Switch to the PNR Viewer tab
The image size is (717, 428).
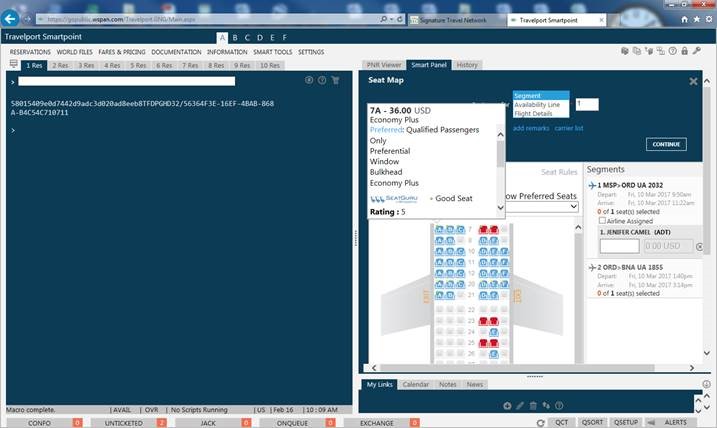tap(384, 65)
